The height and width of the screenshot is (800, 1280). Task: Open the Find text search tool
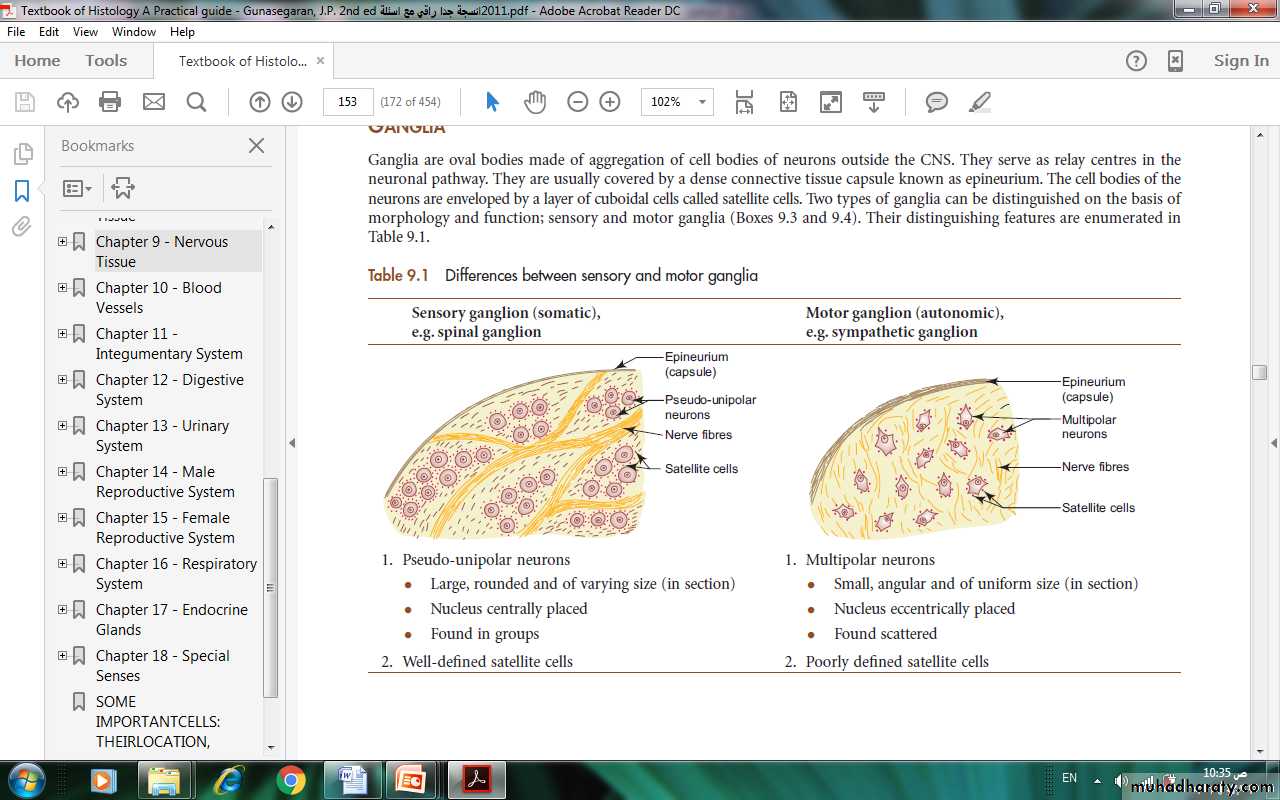click(x=196, y=102)
